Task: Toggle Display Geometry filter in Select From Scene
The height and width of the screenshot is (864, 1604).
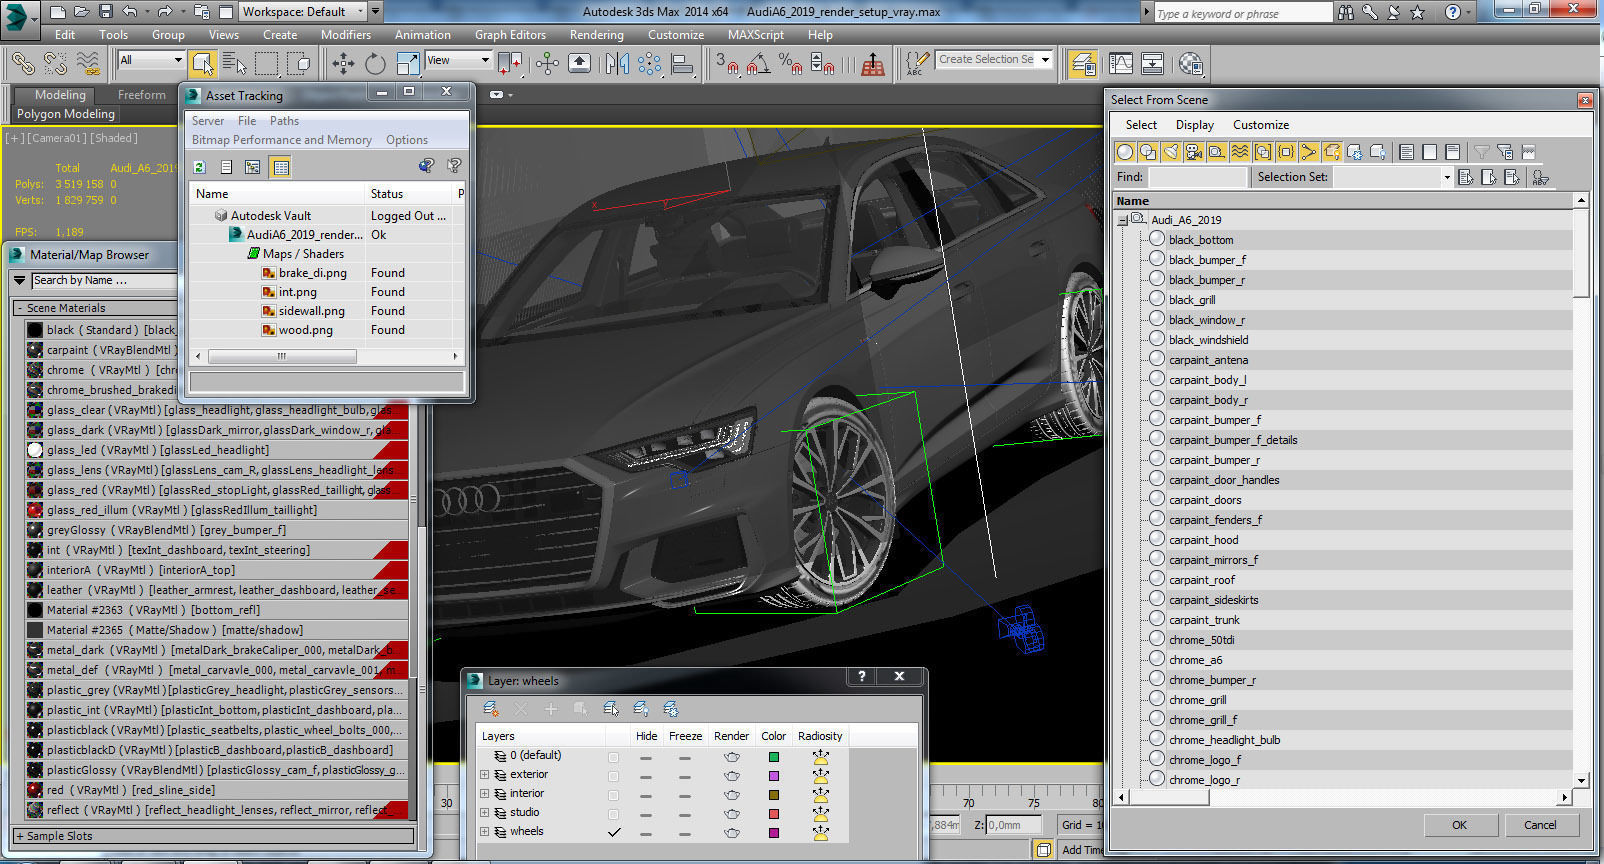Action: tap(1125, 152)
